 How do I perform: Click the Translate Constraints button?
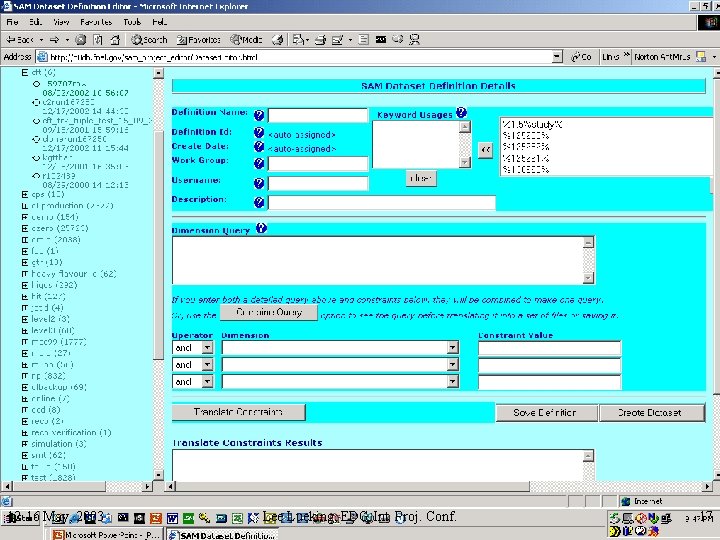coord(238,412)
